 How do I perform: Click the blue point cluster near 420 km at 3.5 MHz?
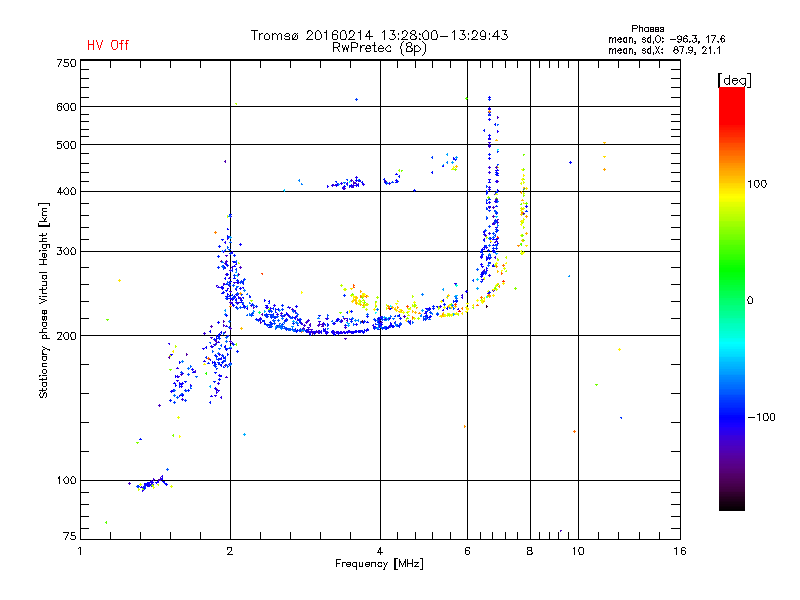click(x=346, y=183)
